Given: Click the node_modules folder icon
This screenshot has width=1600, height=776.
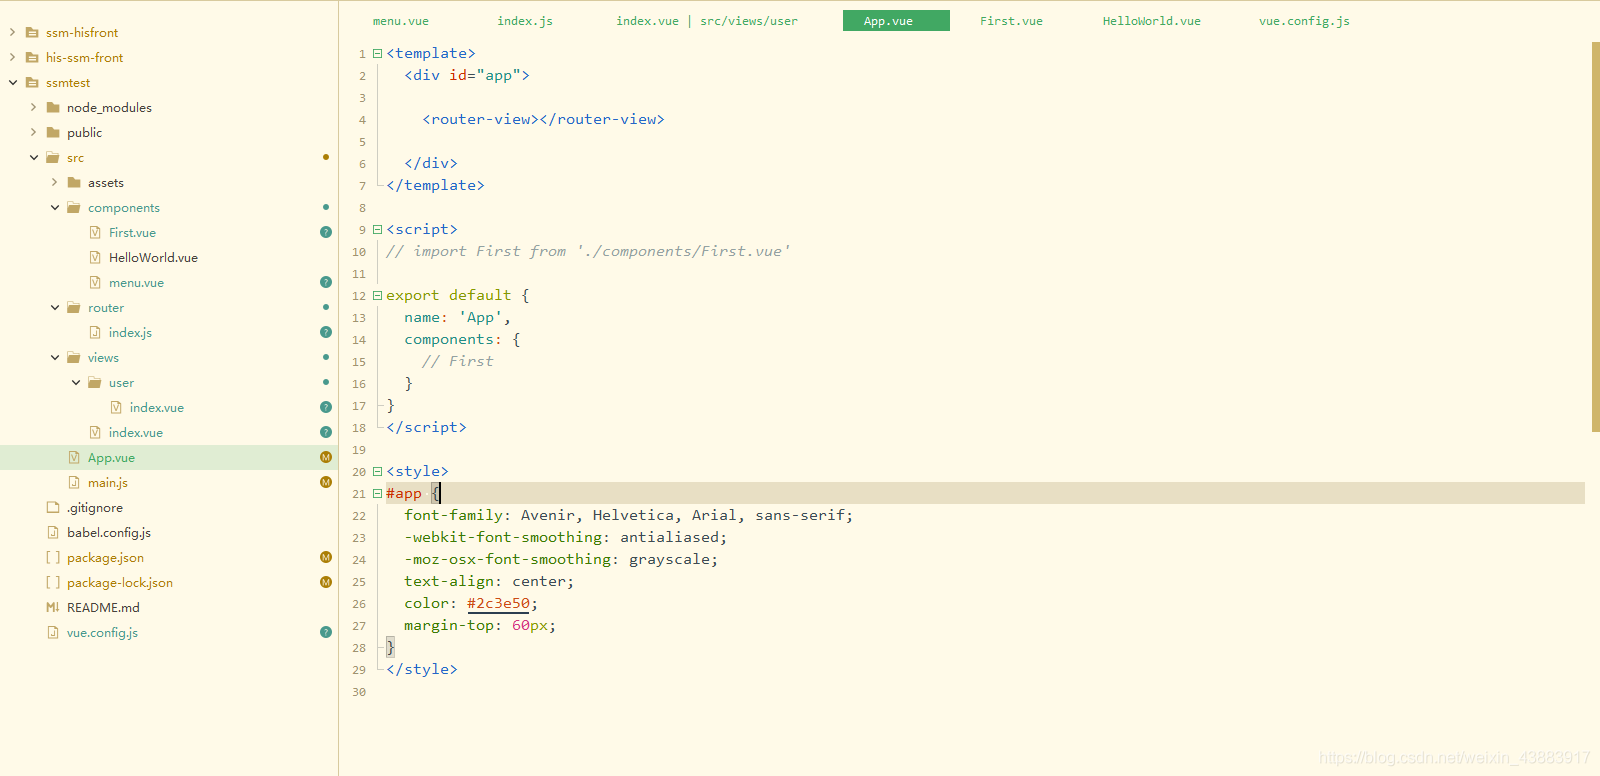Looking at the screenshot, I should 53,108.
